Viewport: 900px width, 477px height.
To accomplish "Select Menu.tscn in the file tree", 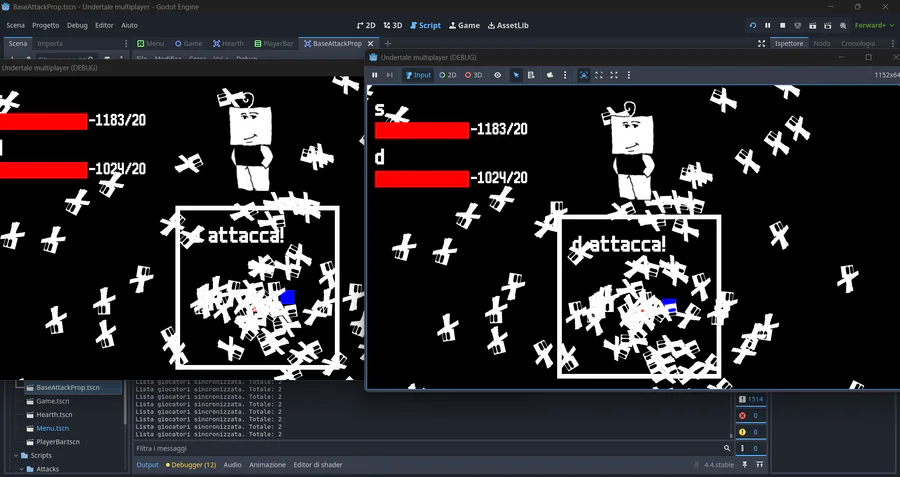I will pos(52,428).
